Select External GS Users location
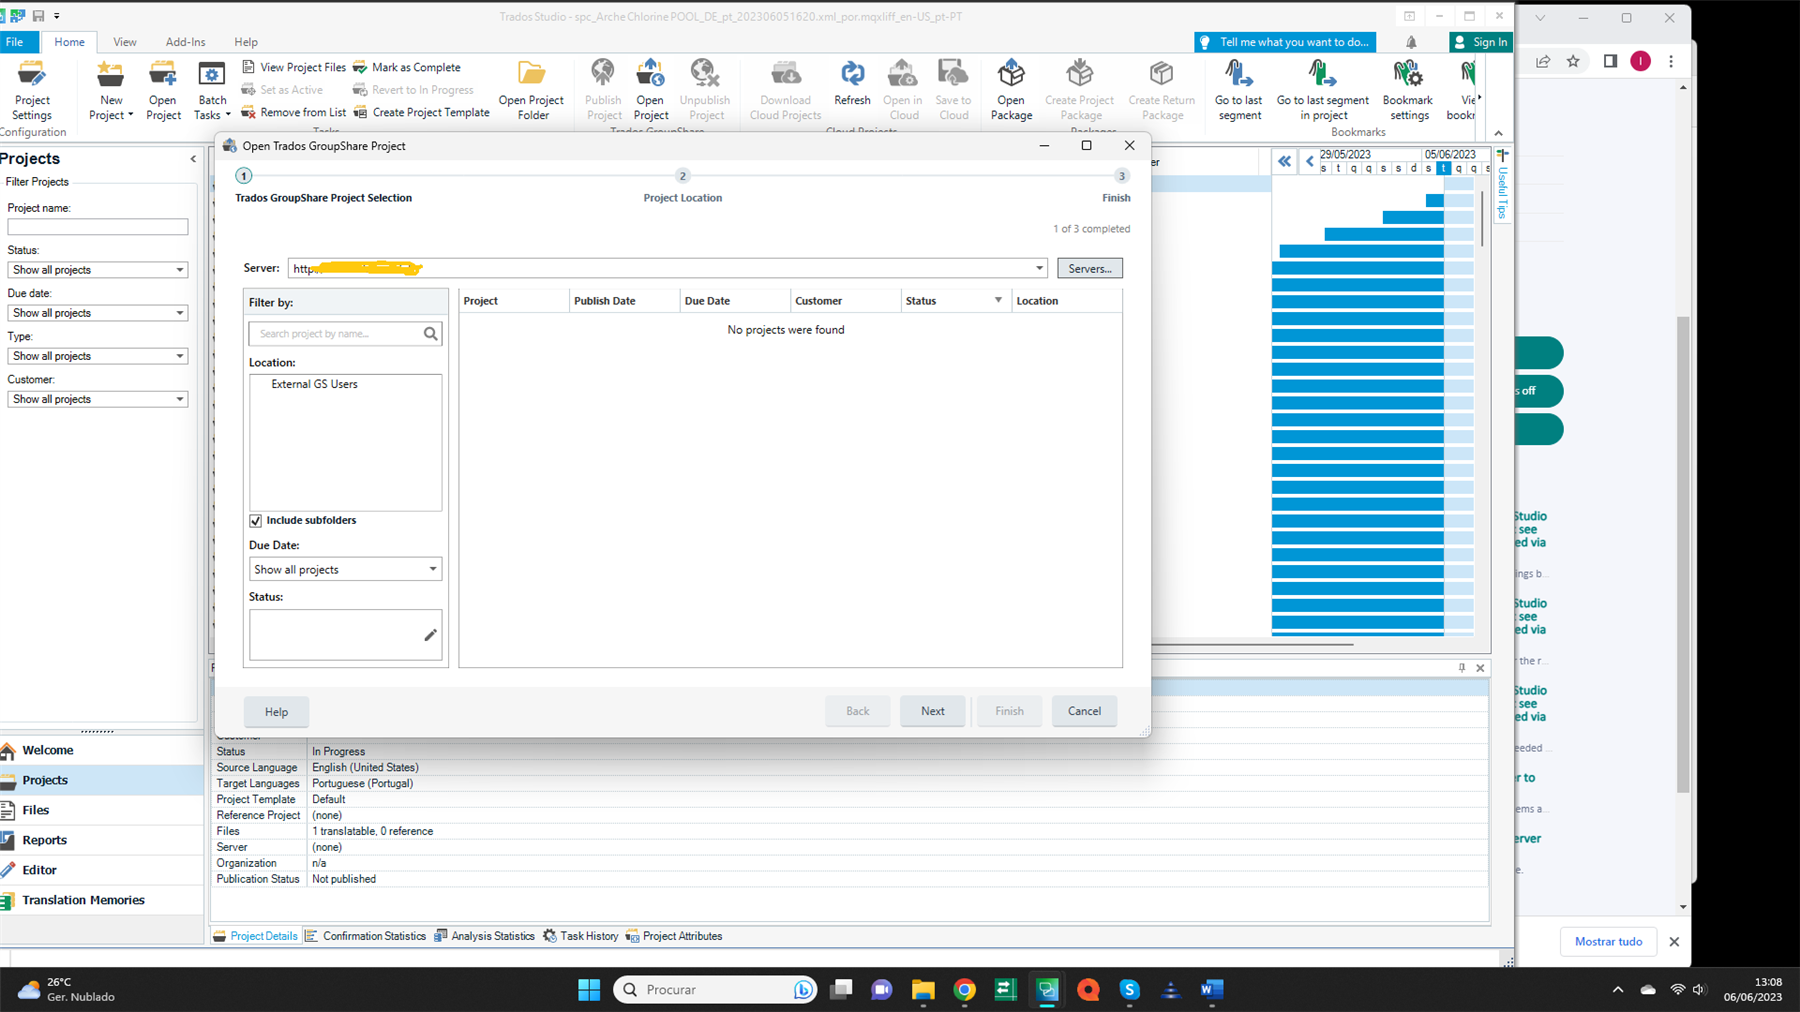Viewport: 1800px width, 1012px height. (x=314, y=384)
